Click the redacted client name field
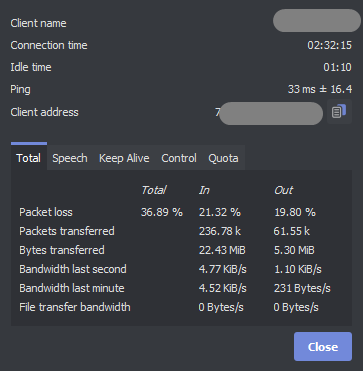The width and height of the screenshot is (363, 371). (x=317, y=21)
